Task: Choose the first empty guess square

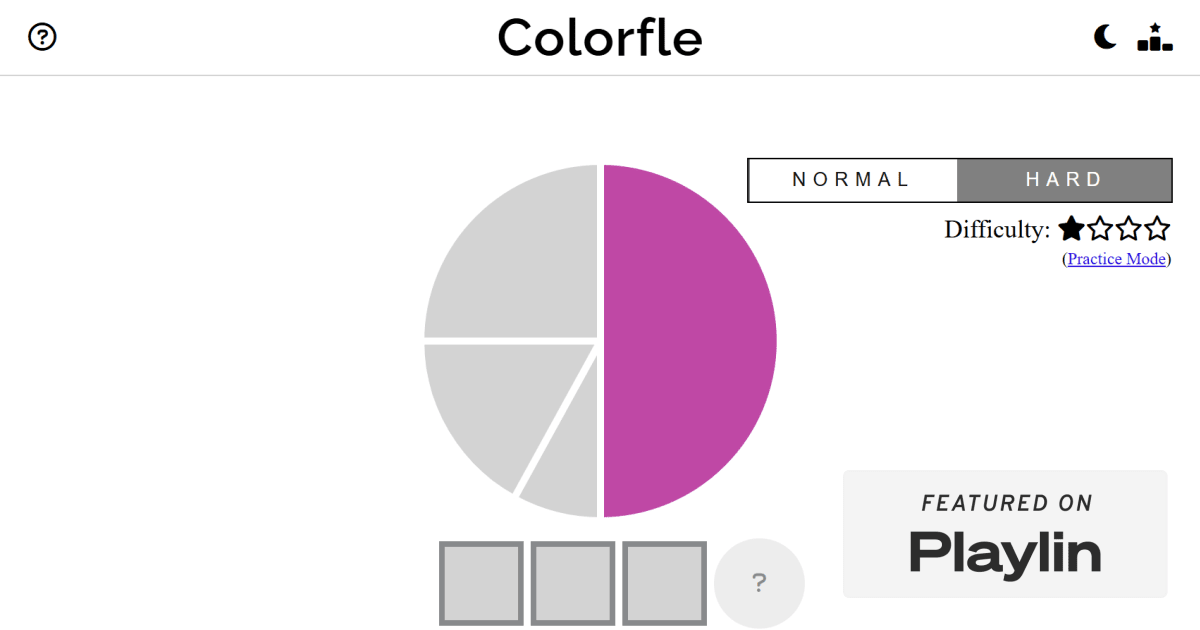Action: (481, 583)
